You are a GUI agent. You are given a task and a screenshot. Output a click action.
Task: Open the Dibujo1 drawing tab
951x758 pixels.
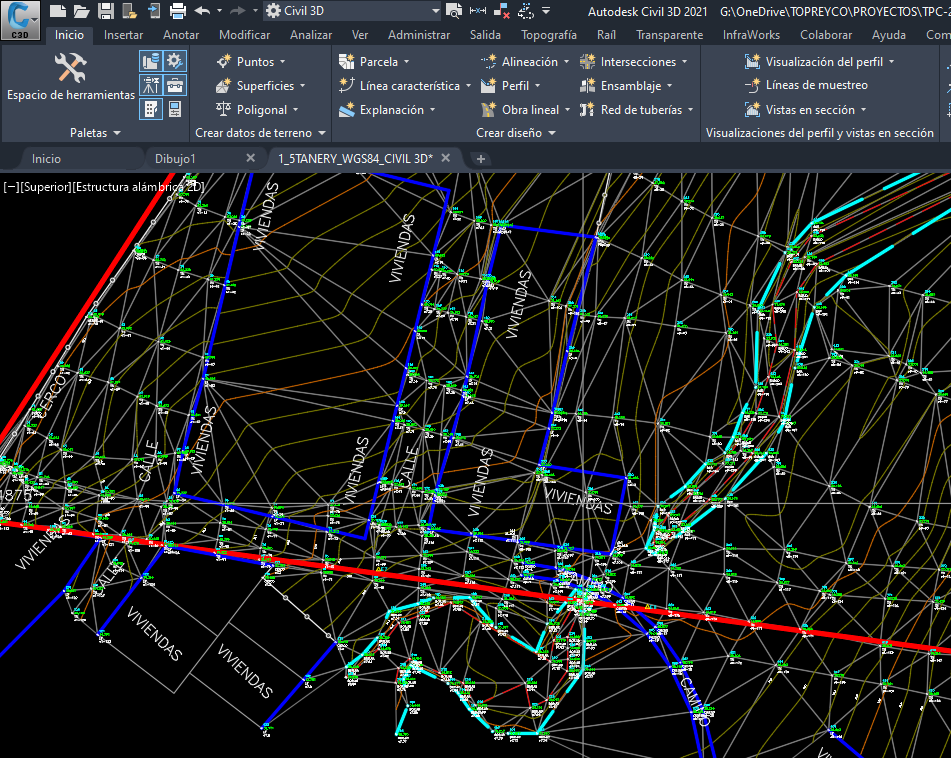(175, 158)
